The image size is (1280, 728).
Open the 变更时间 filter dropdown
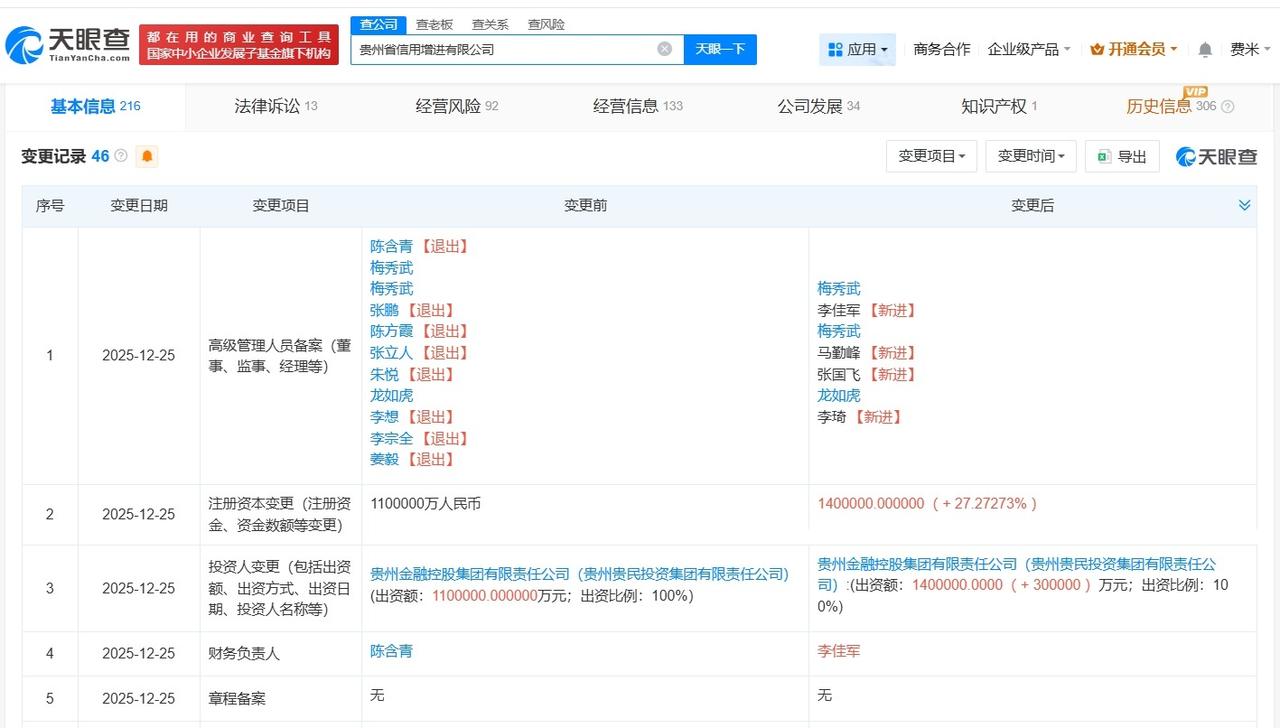point(1030,156)
